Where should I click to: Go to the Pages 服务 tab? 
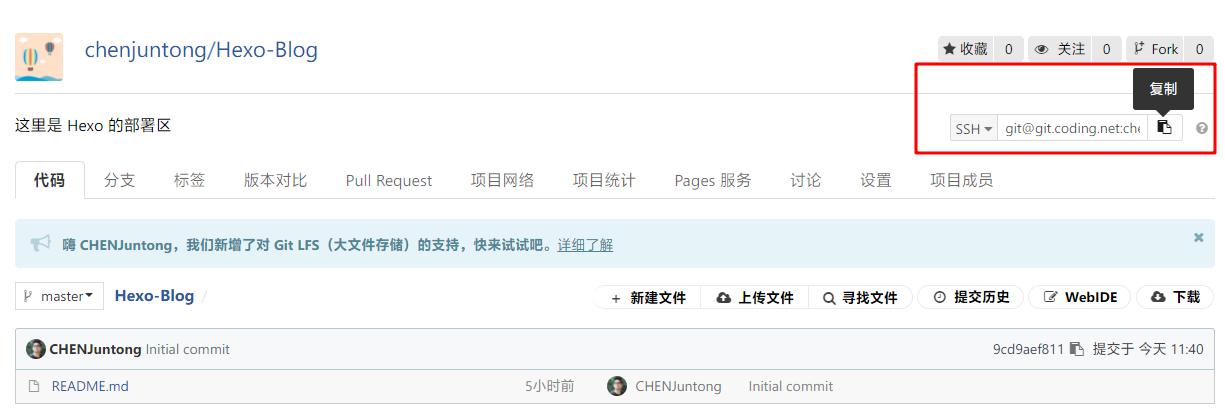tap(713, 180)
